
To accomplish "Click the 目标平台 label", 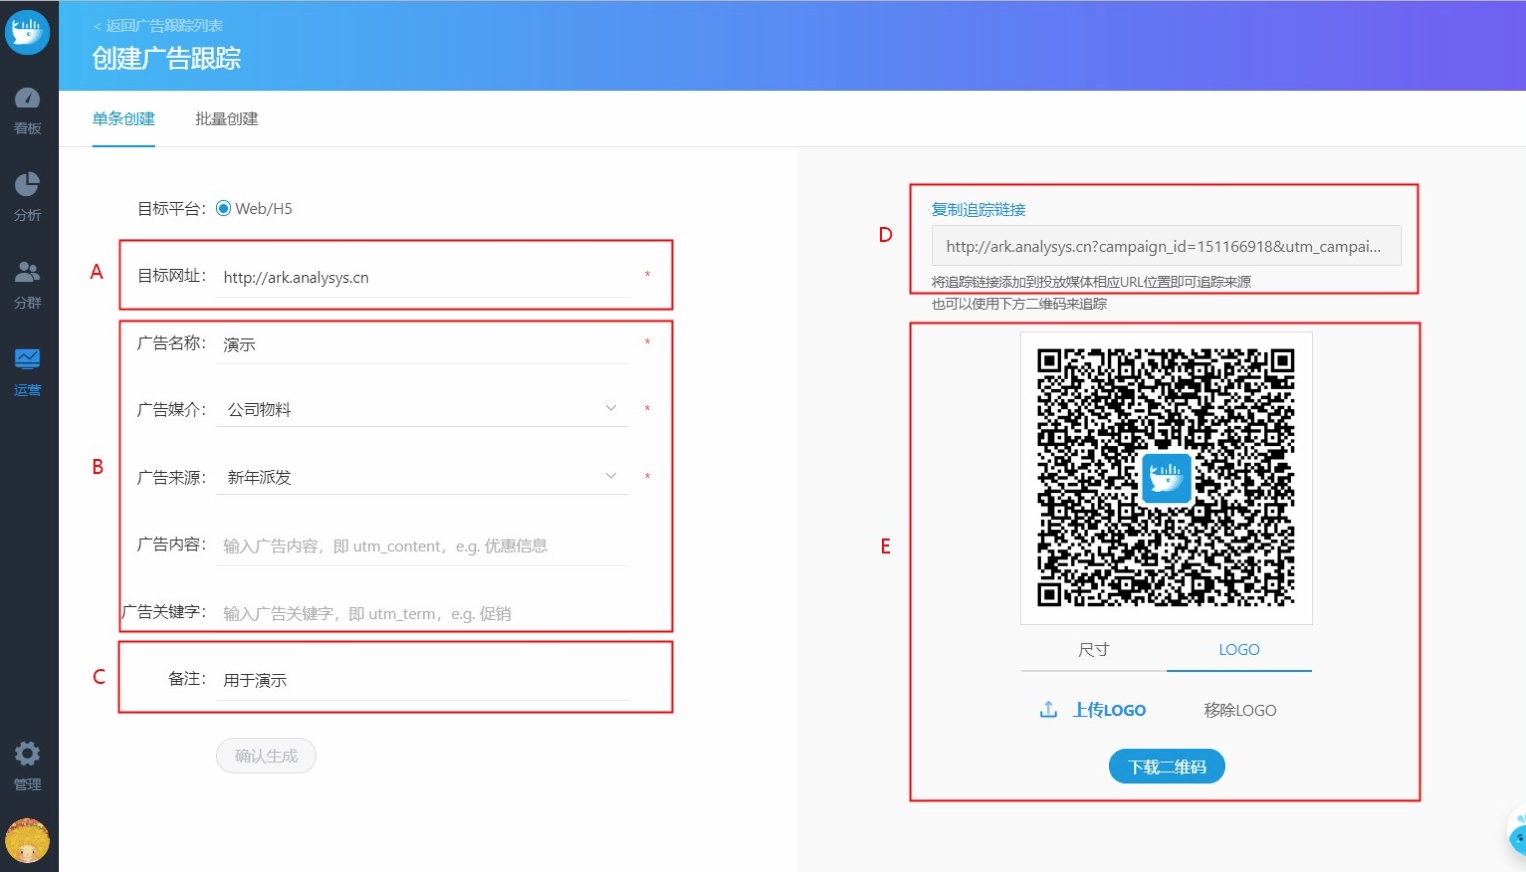I will tap(171, 208).
